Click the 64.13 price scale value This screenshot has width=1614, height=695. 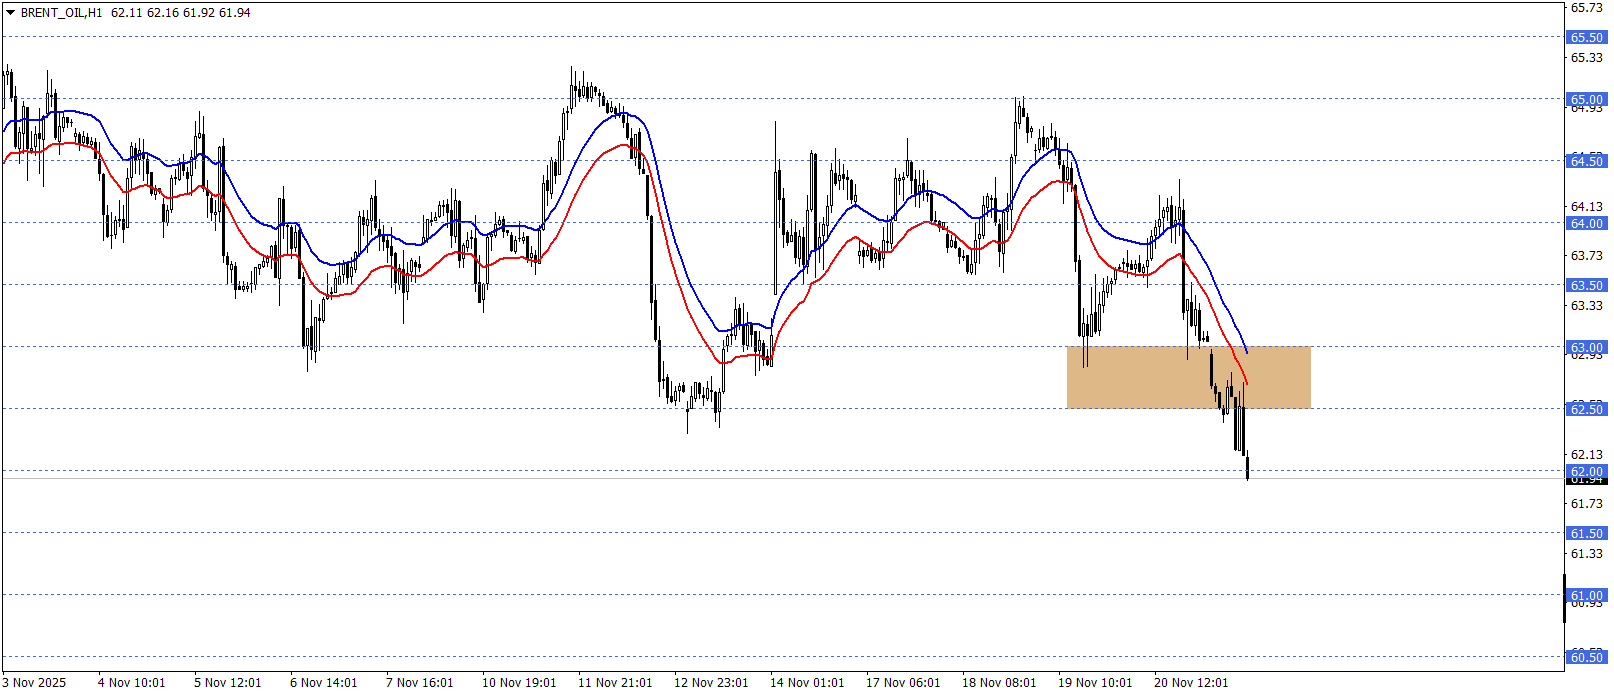tap(1587, 207)
